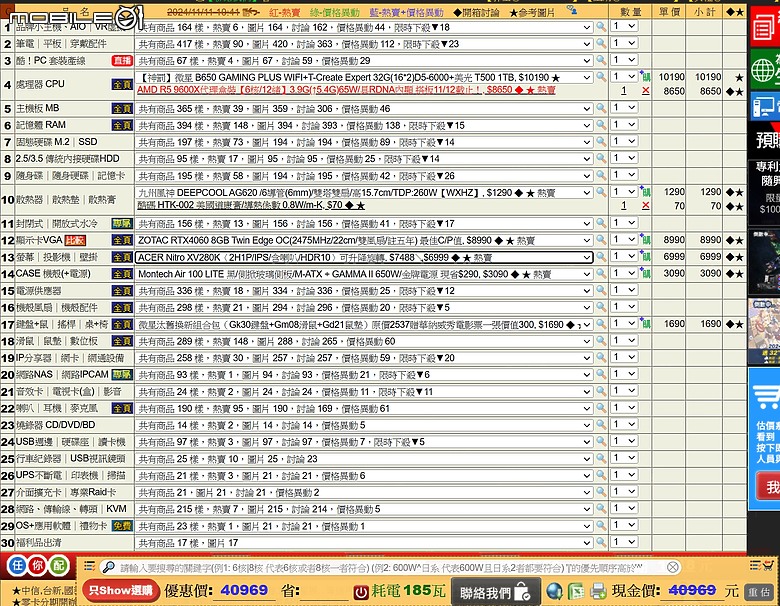
Task: Export the list with the Excel icon
Action: [x=576, y=591]
